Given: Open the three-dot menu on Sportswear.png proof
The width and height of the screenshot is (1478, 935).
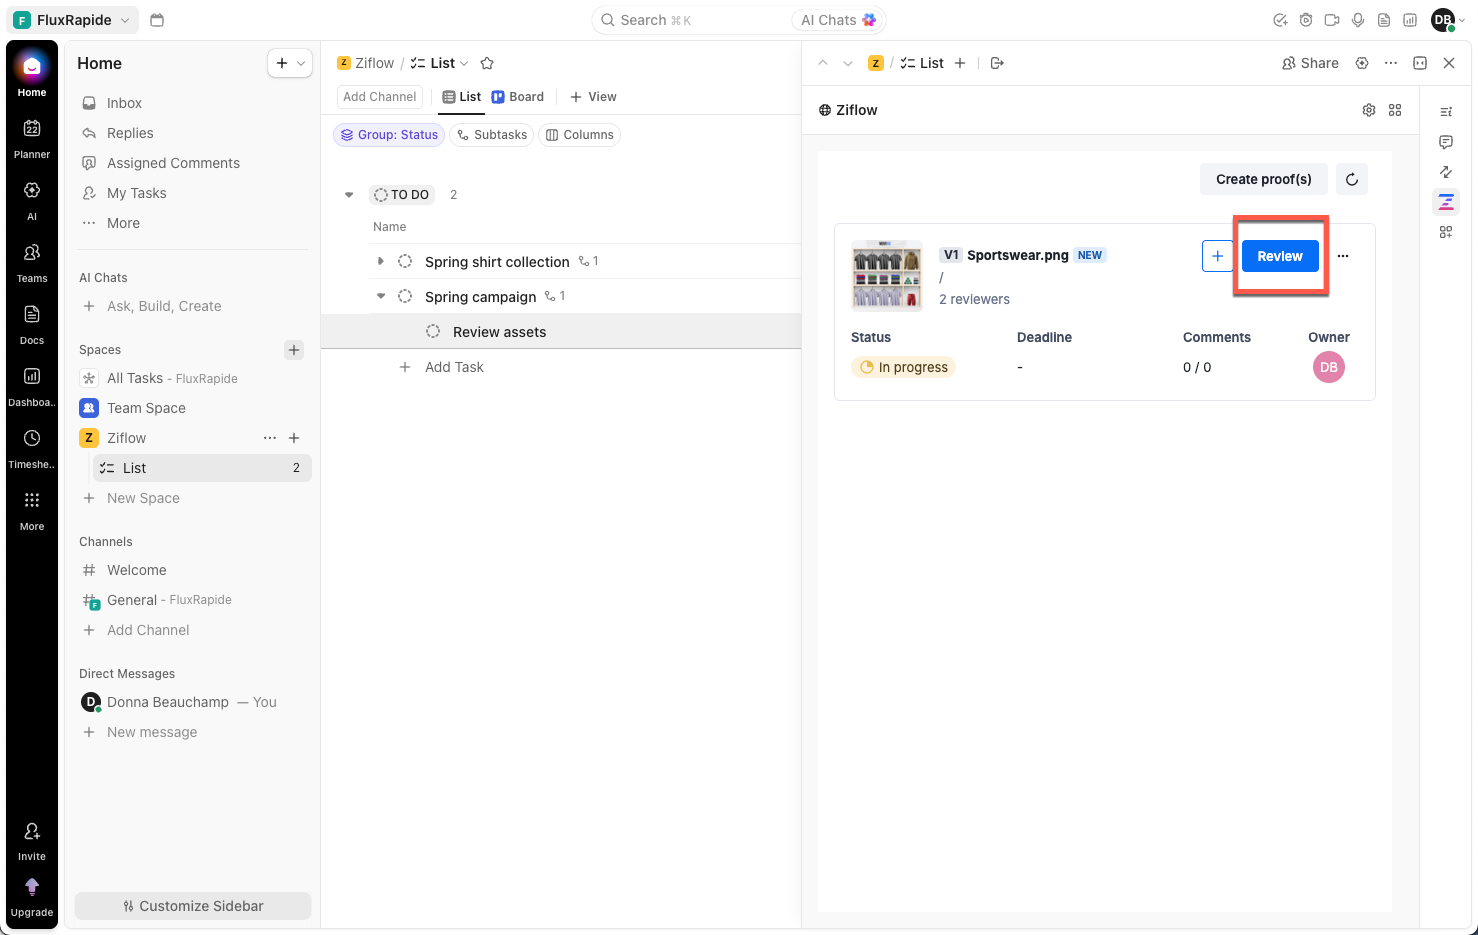Looking at the screenshot, I should 1343,256.
